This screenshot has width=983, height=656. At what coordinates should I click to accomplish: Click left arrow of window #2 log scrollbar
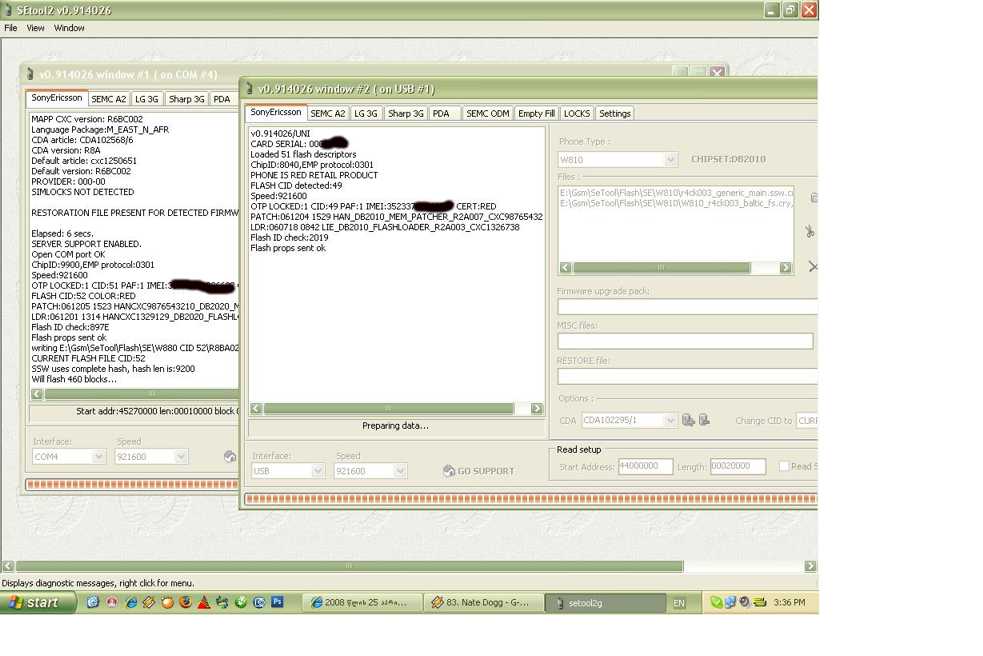256,409
